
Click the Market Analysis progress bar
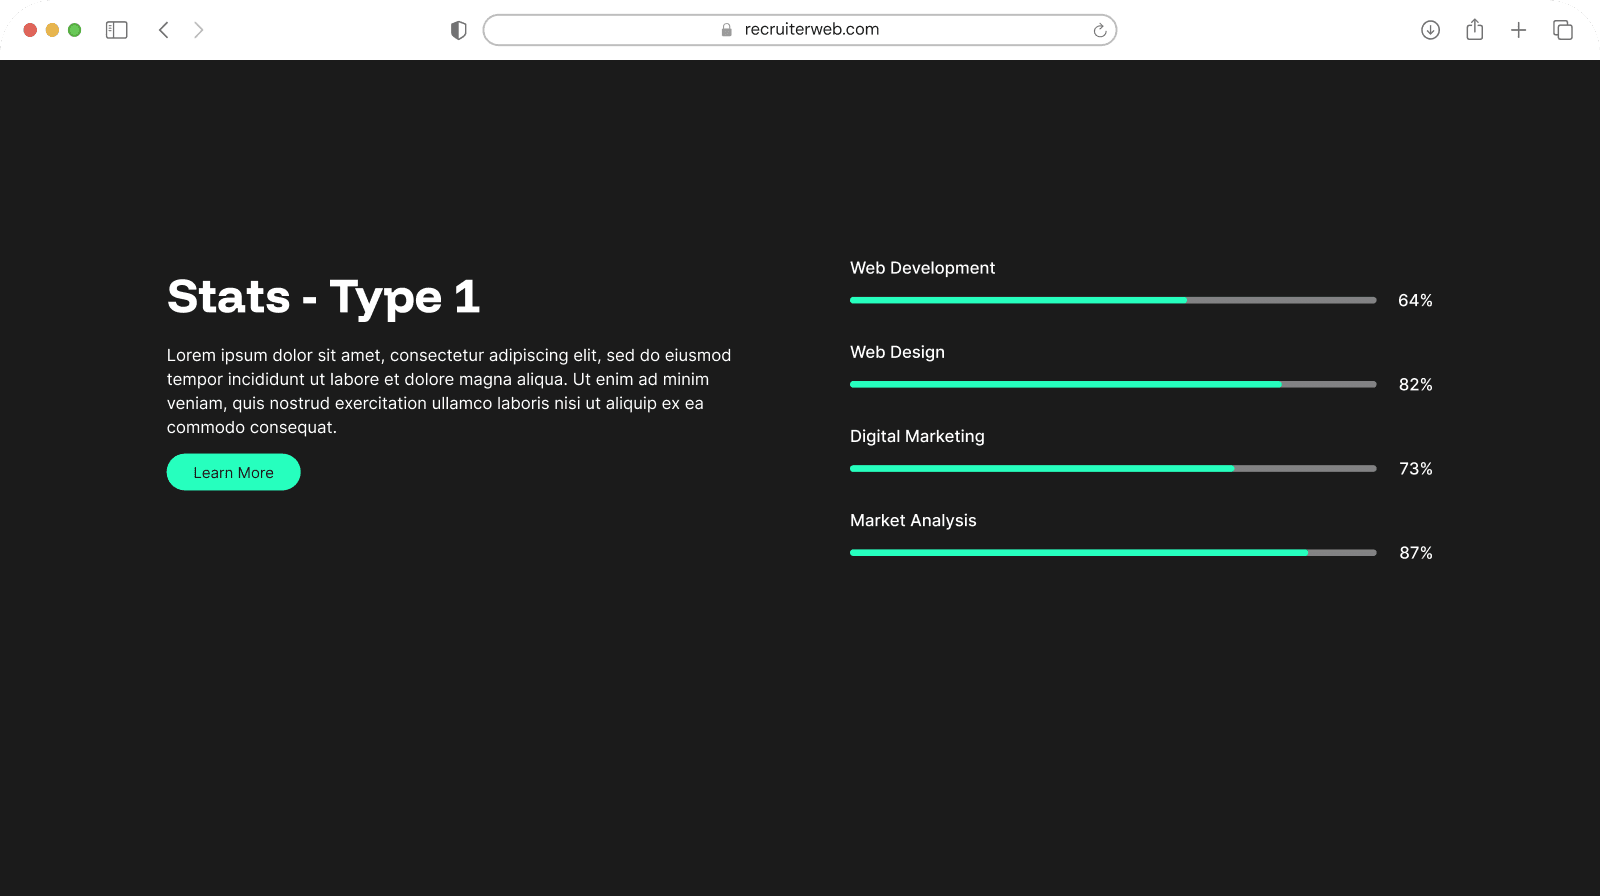coord(1112,552)
